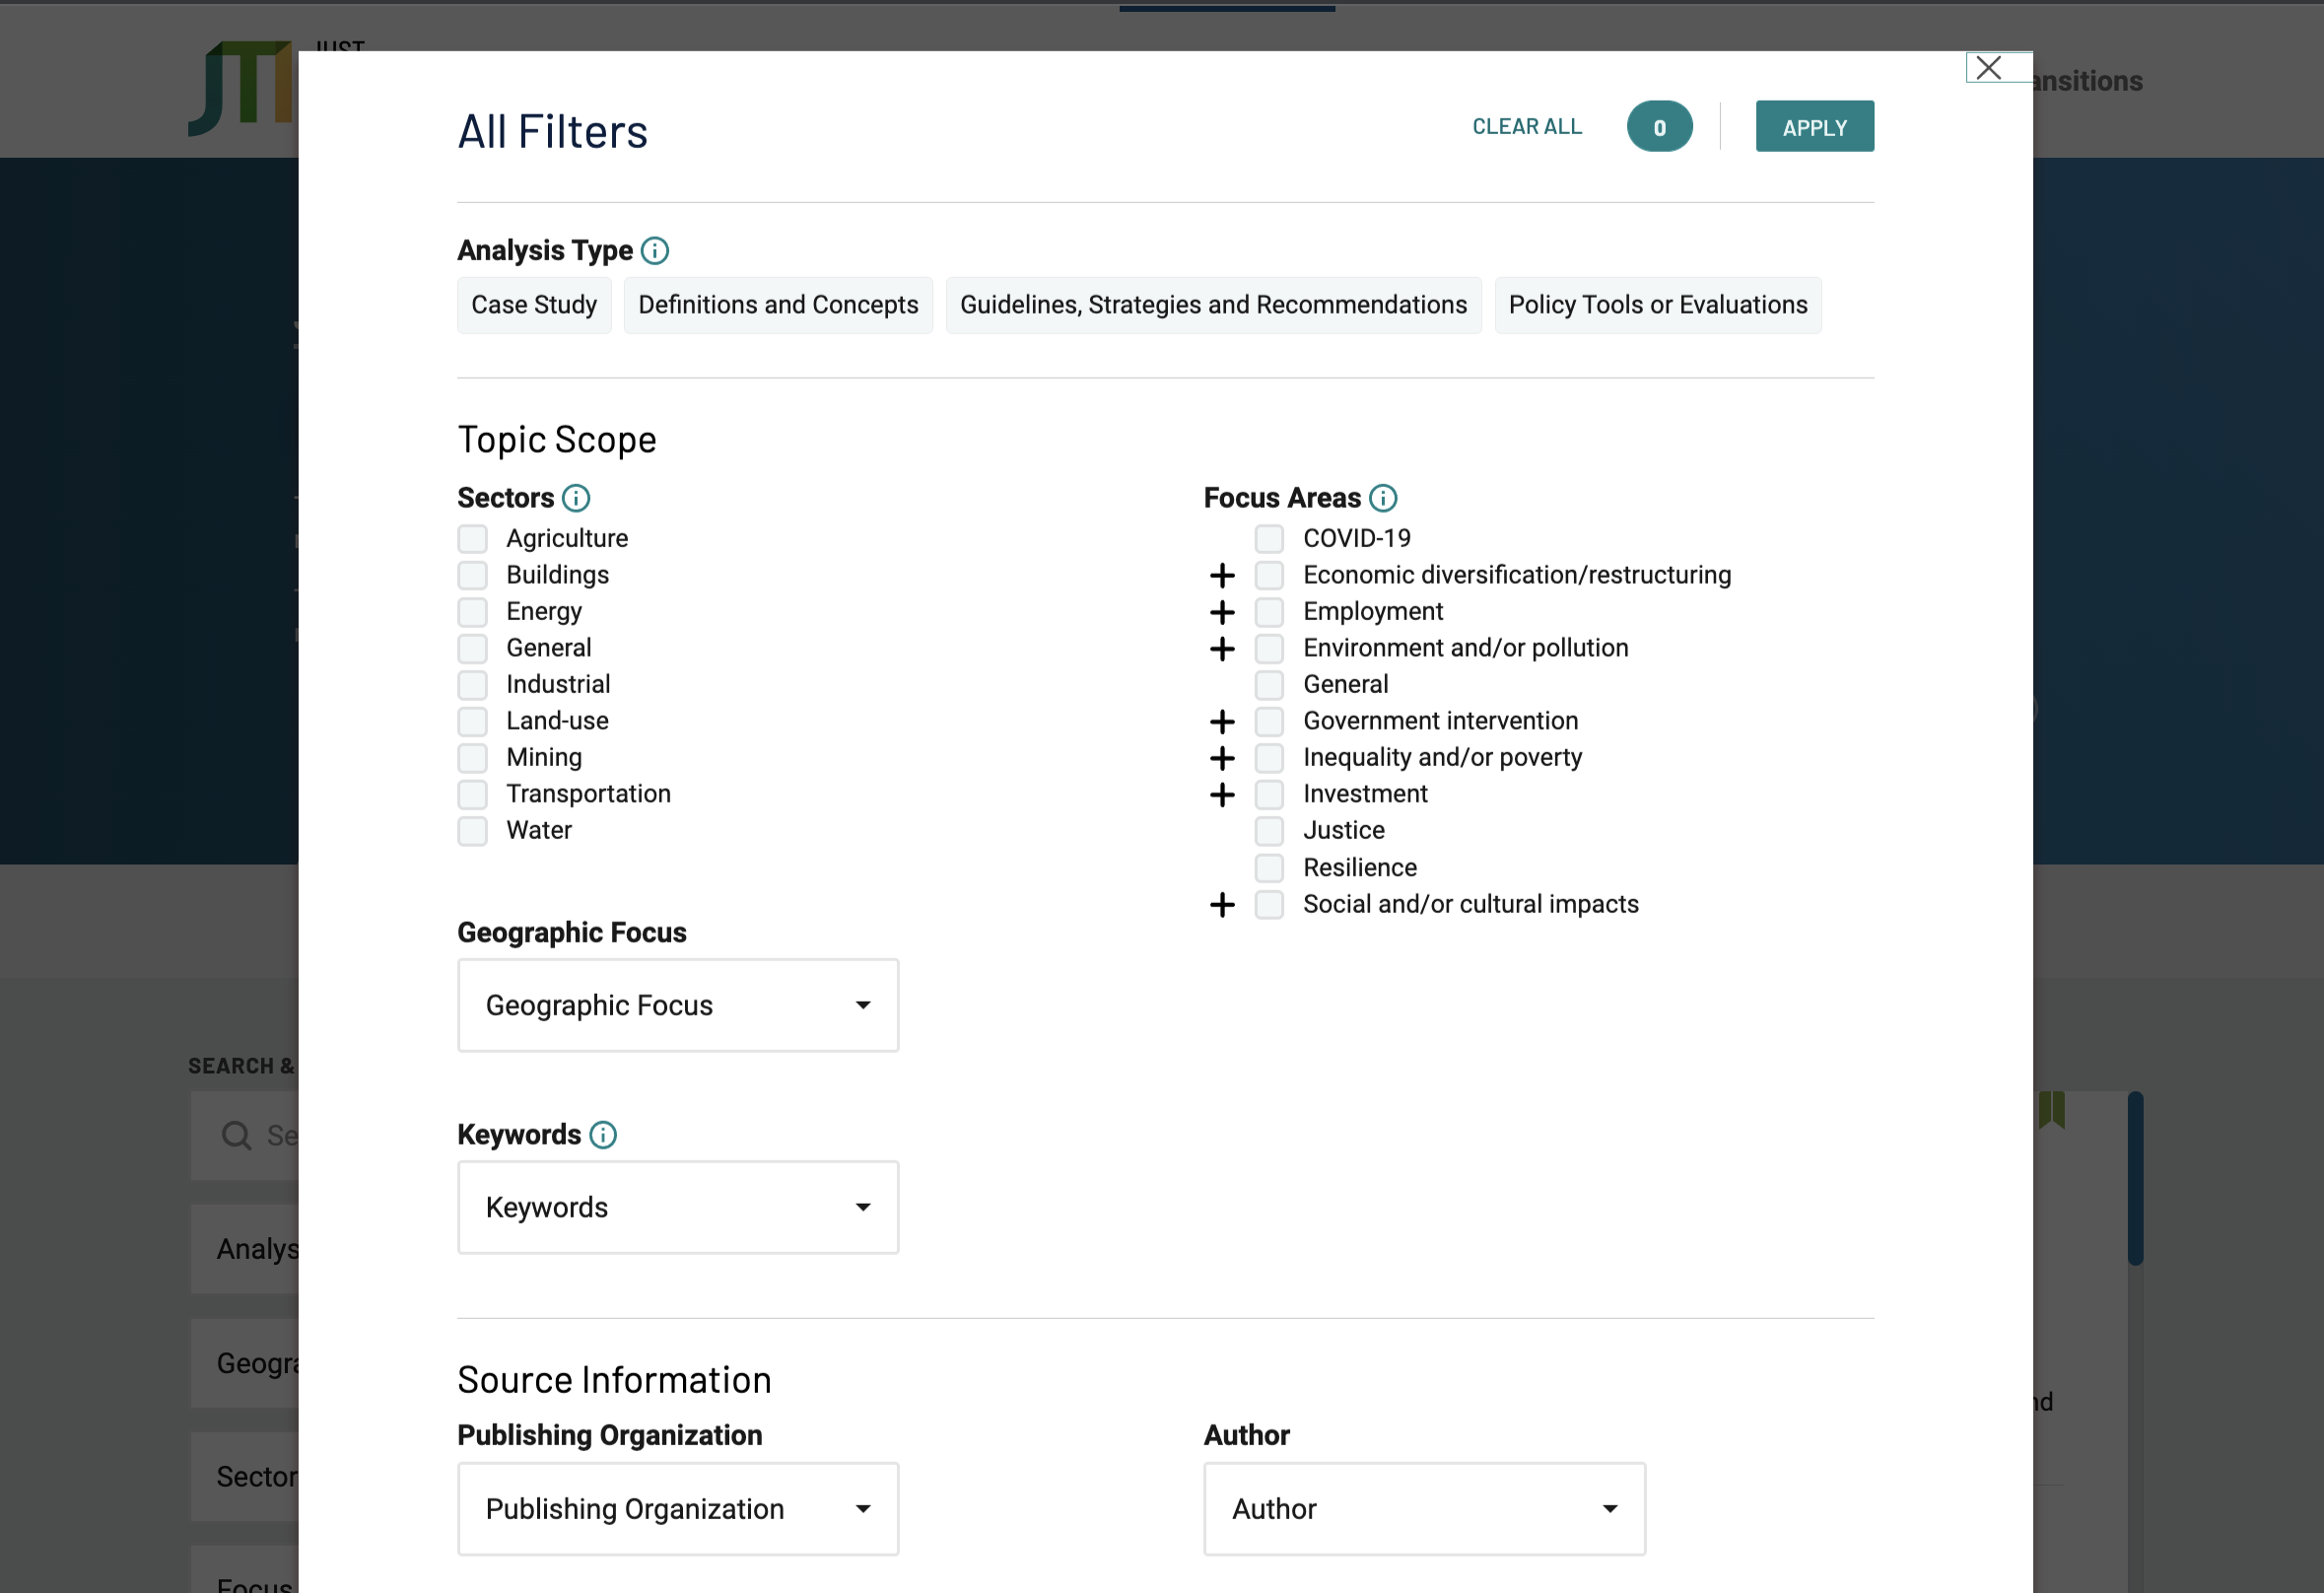
Task: Close the All Filters dialog
Action: click(x=1989, y=68)
